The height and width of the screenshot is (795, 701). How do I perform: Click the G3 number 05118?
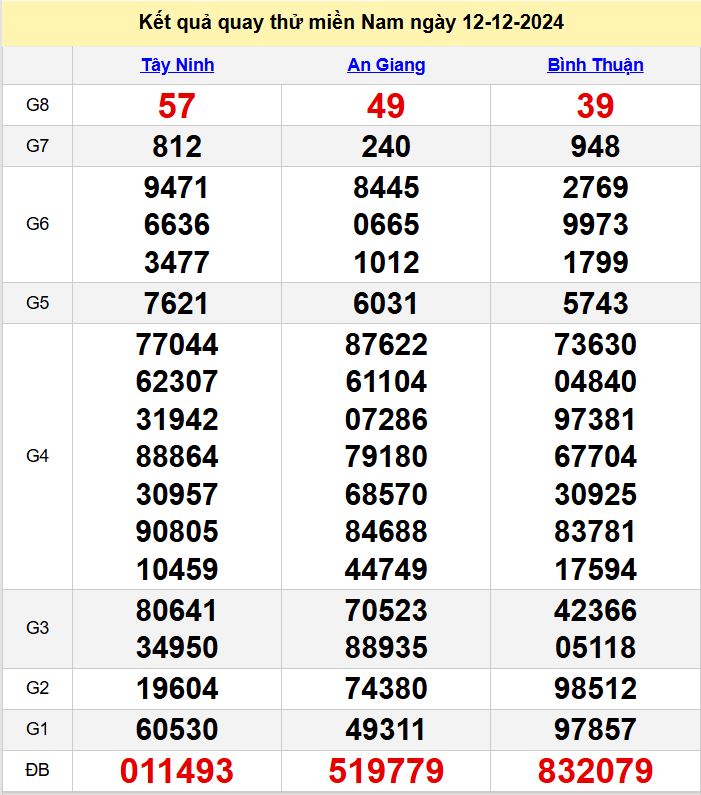tap(596, 647)
